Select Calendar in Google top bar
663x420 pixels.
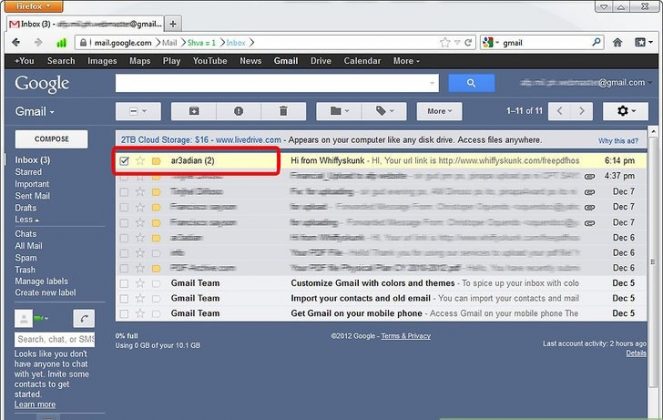[x=361, y=61]
